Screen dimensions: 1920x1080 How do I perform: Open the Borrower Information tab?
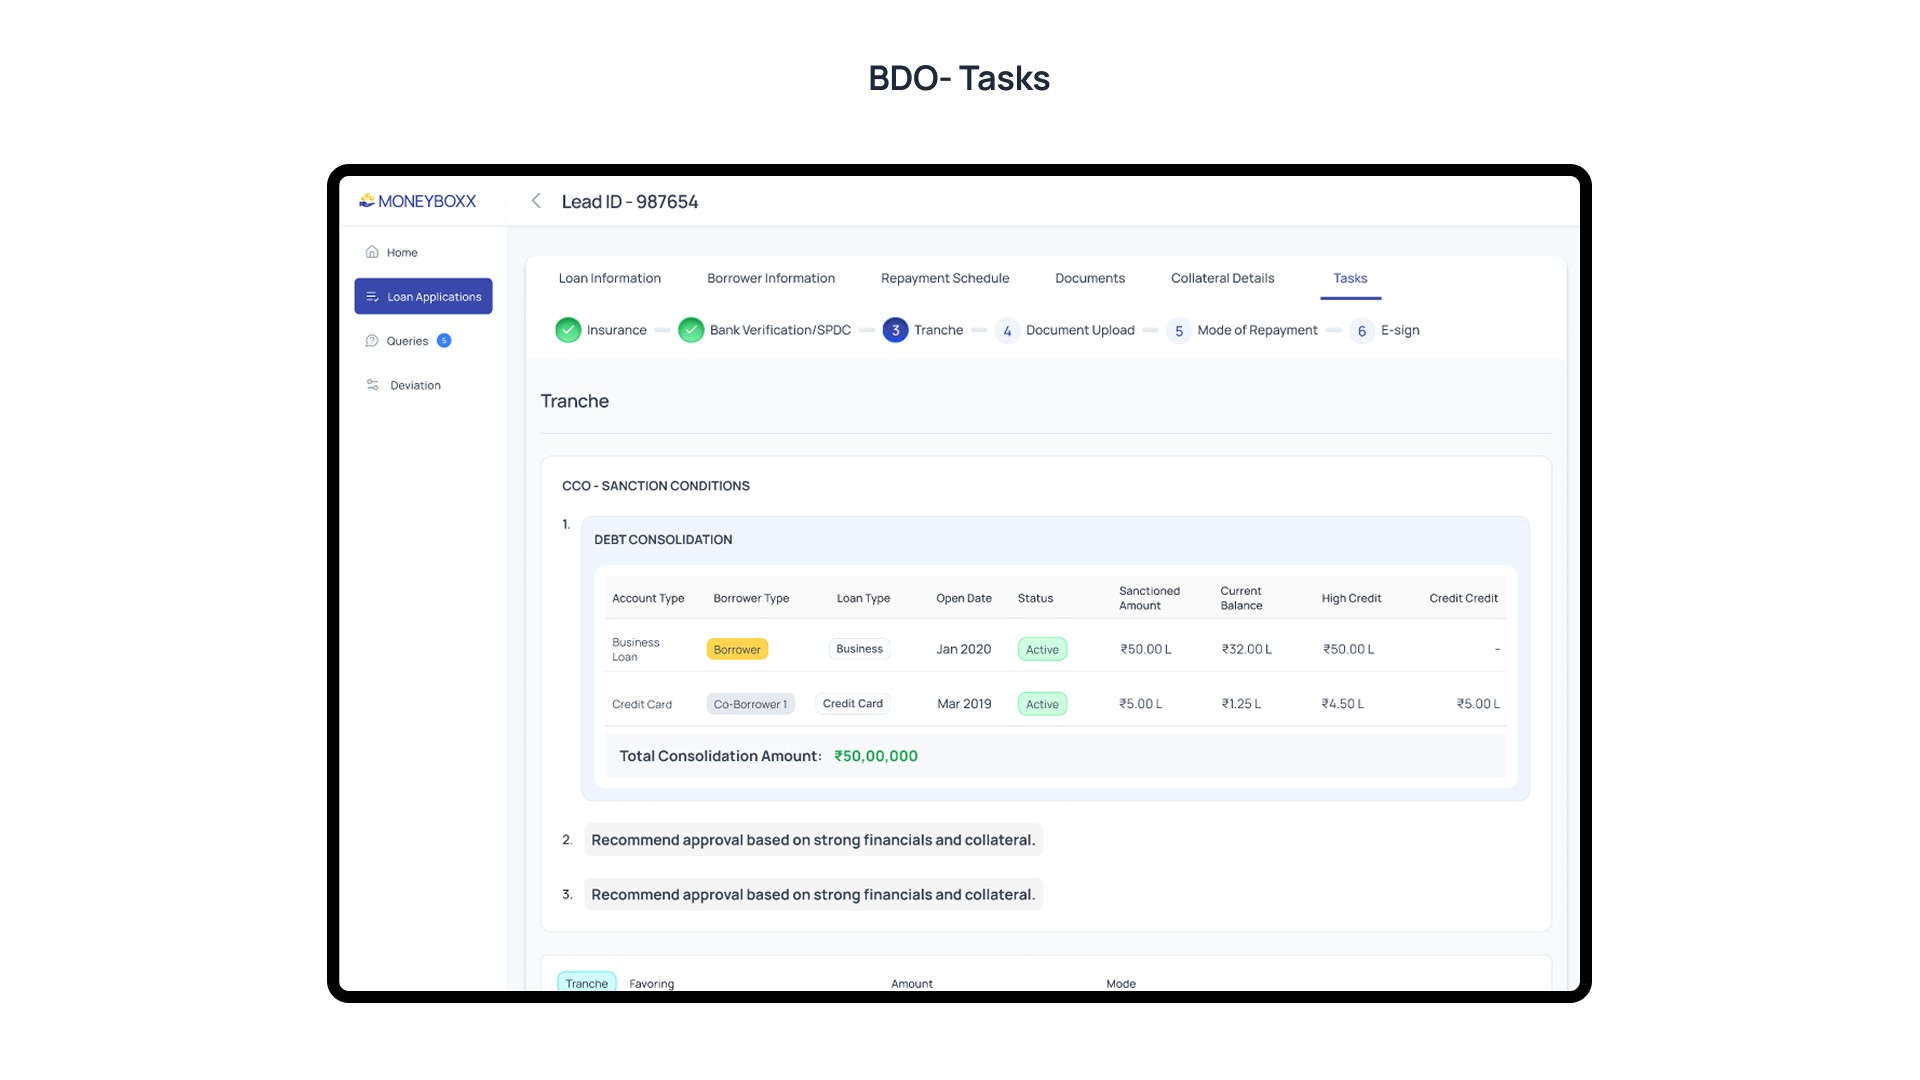pyautogui.click(x=770, y=278)
